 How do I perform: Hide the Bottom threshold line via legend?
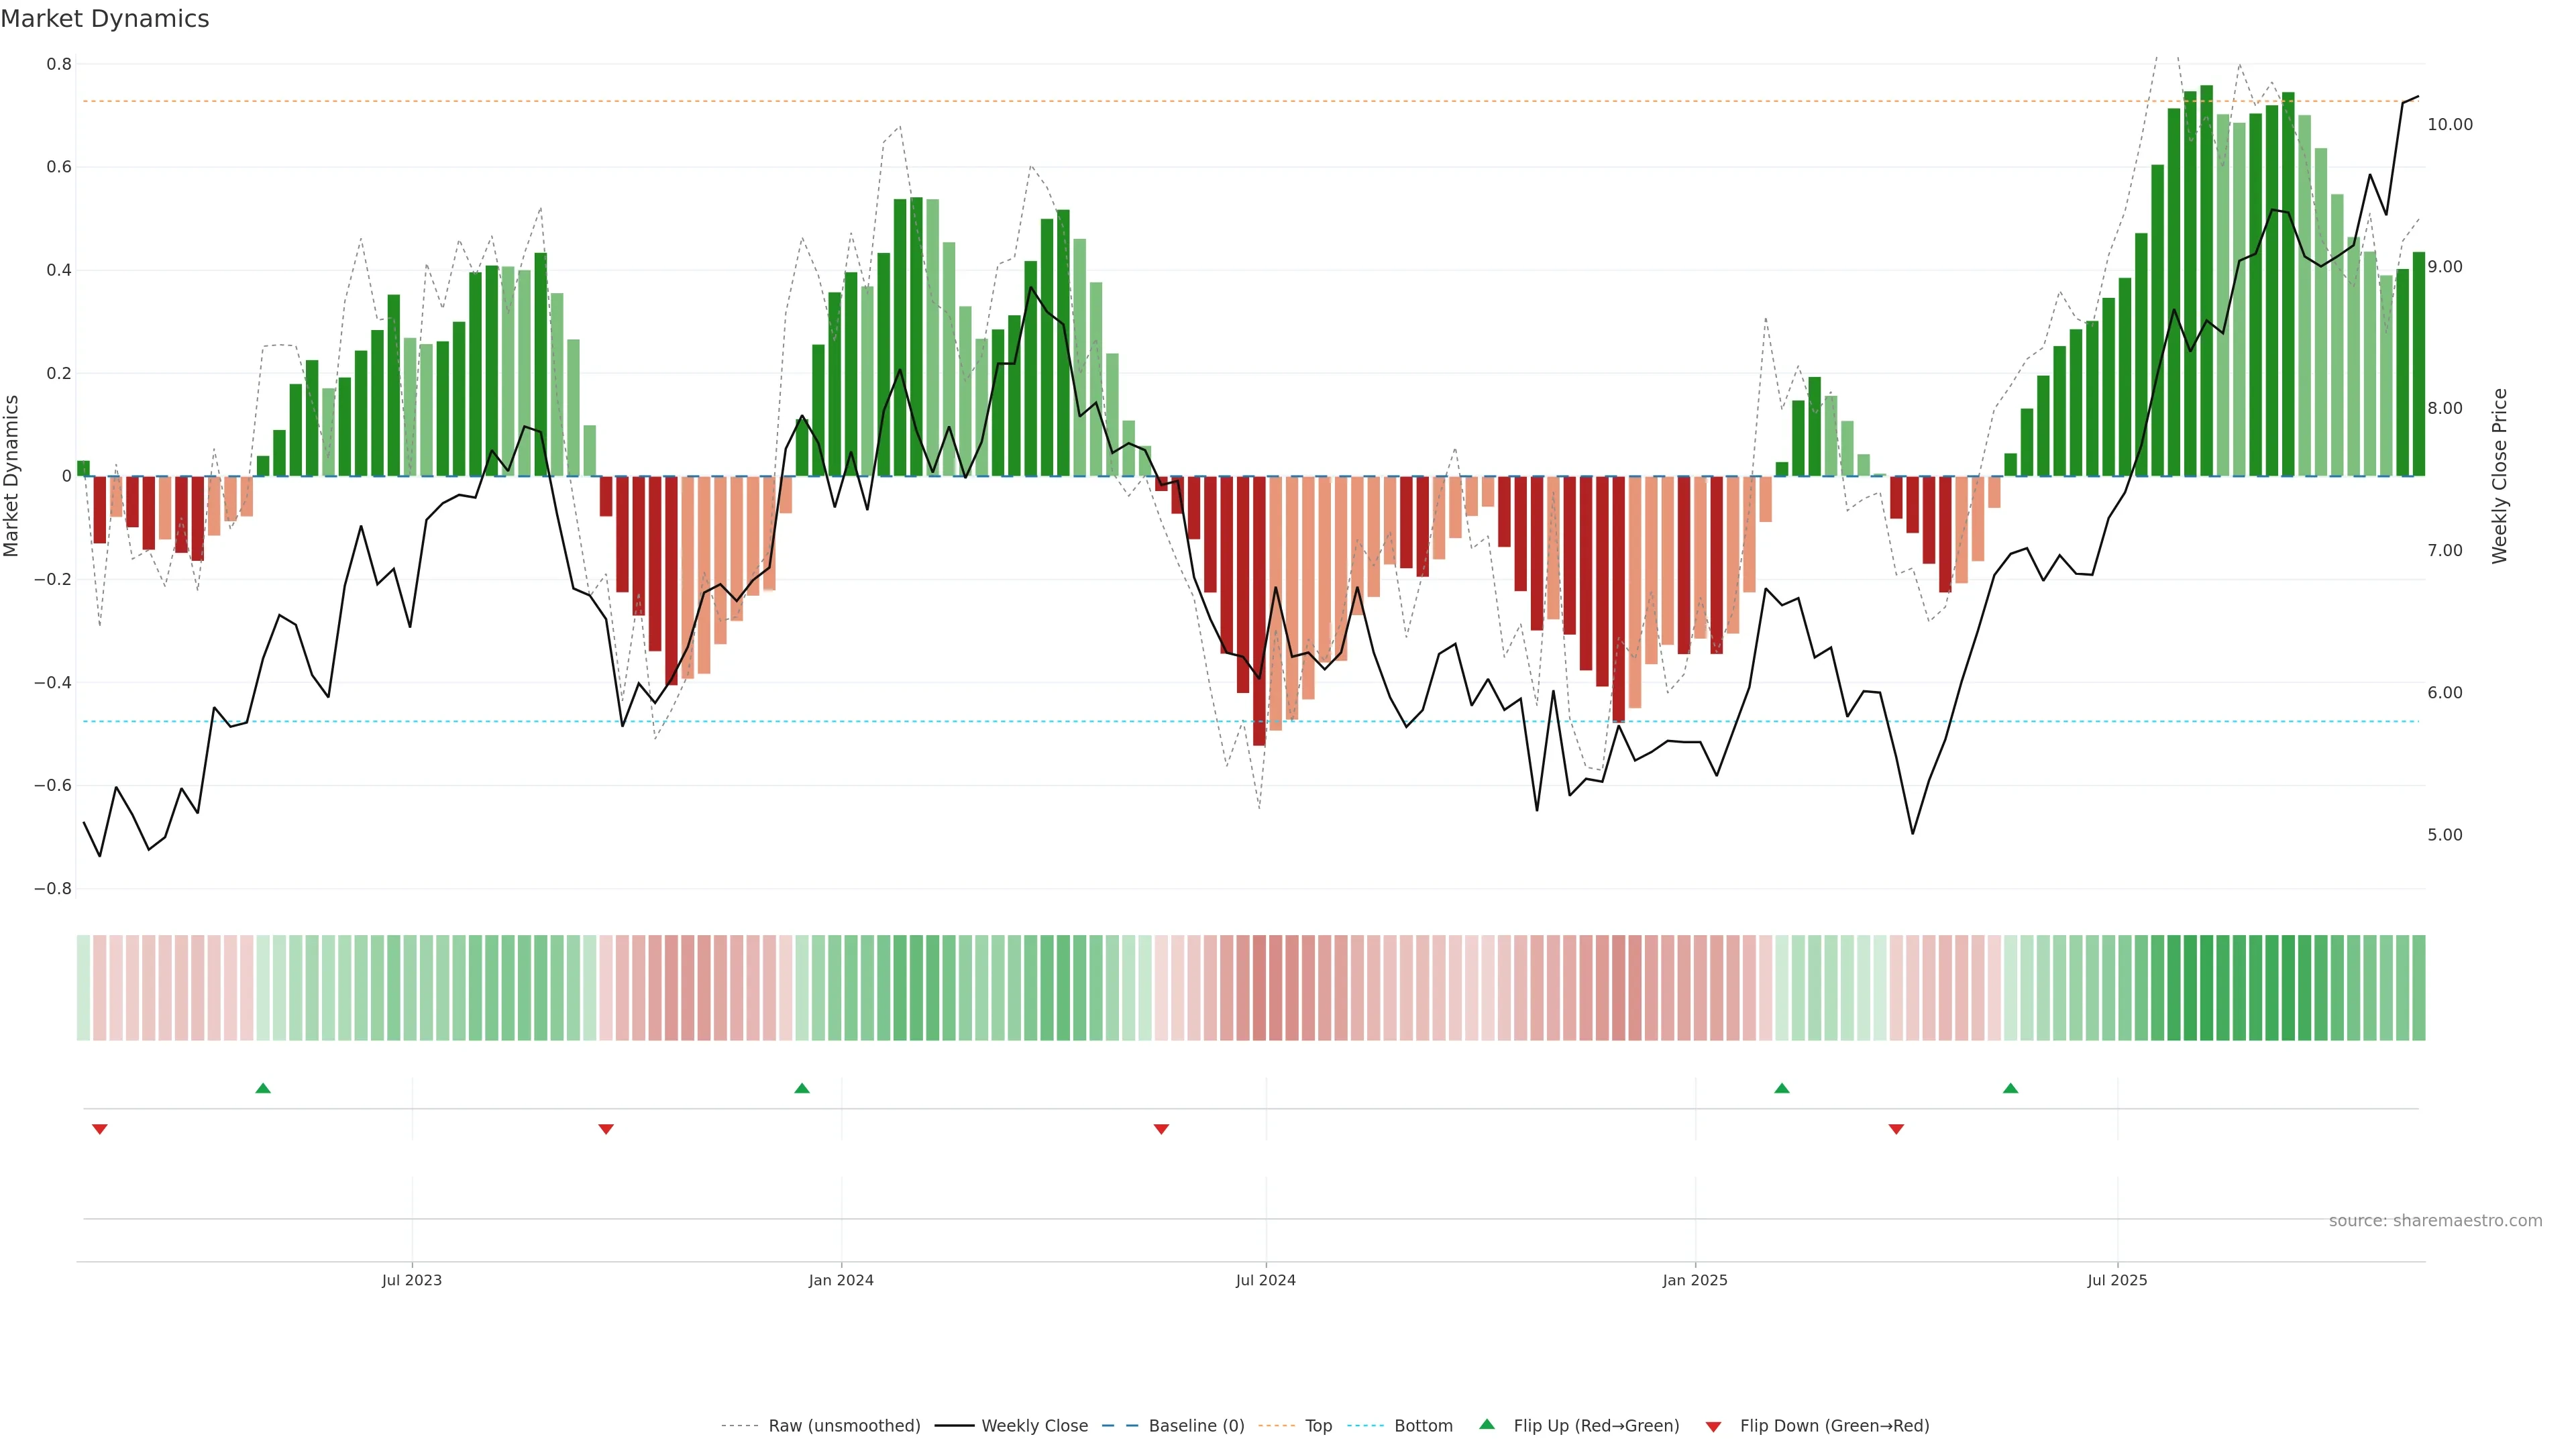point(1423,1426)
